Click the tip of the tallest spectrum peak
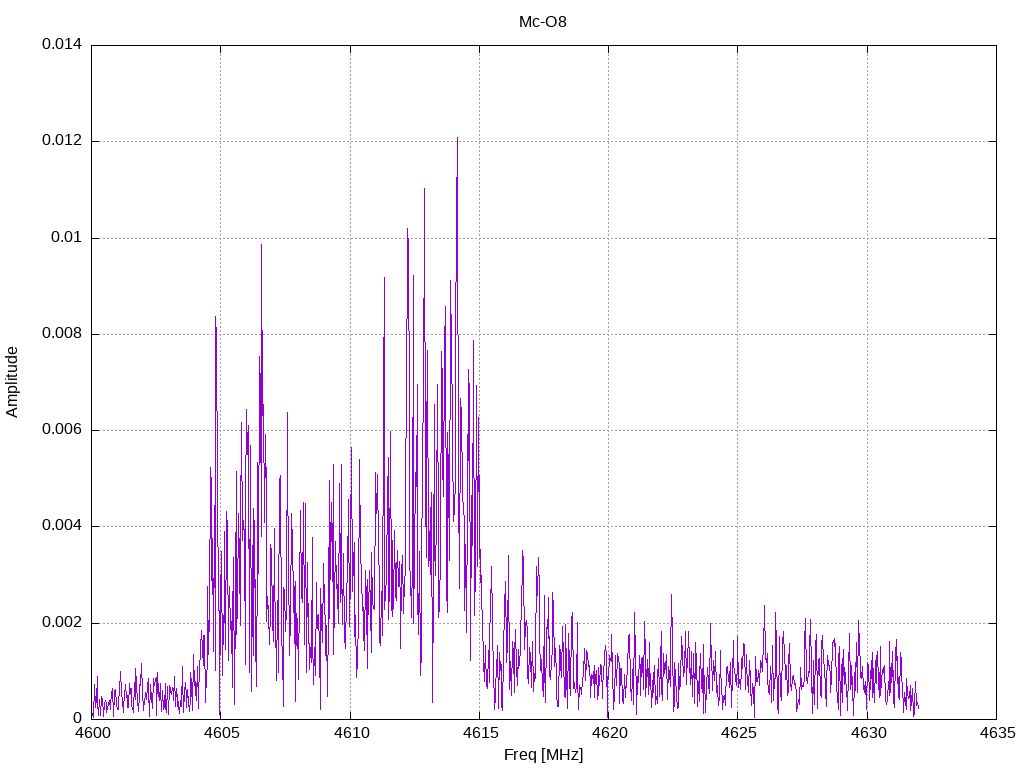 (457, 138)
